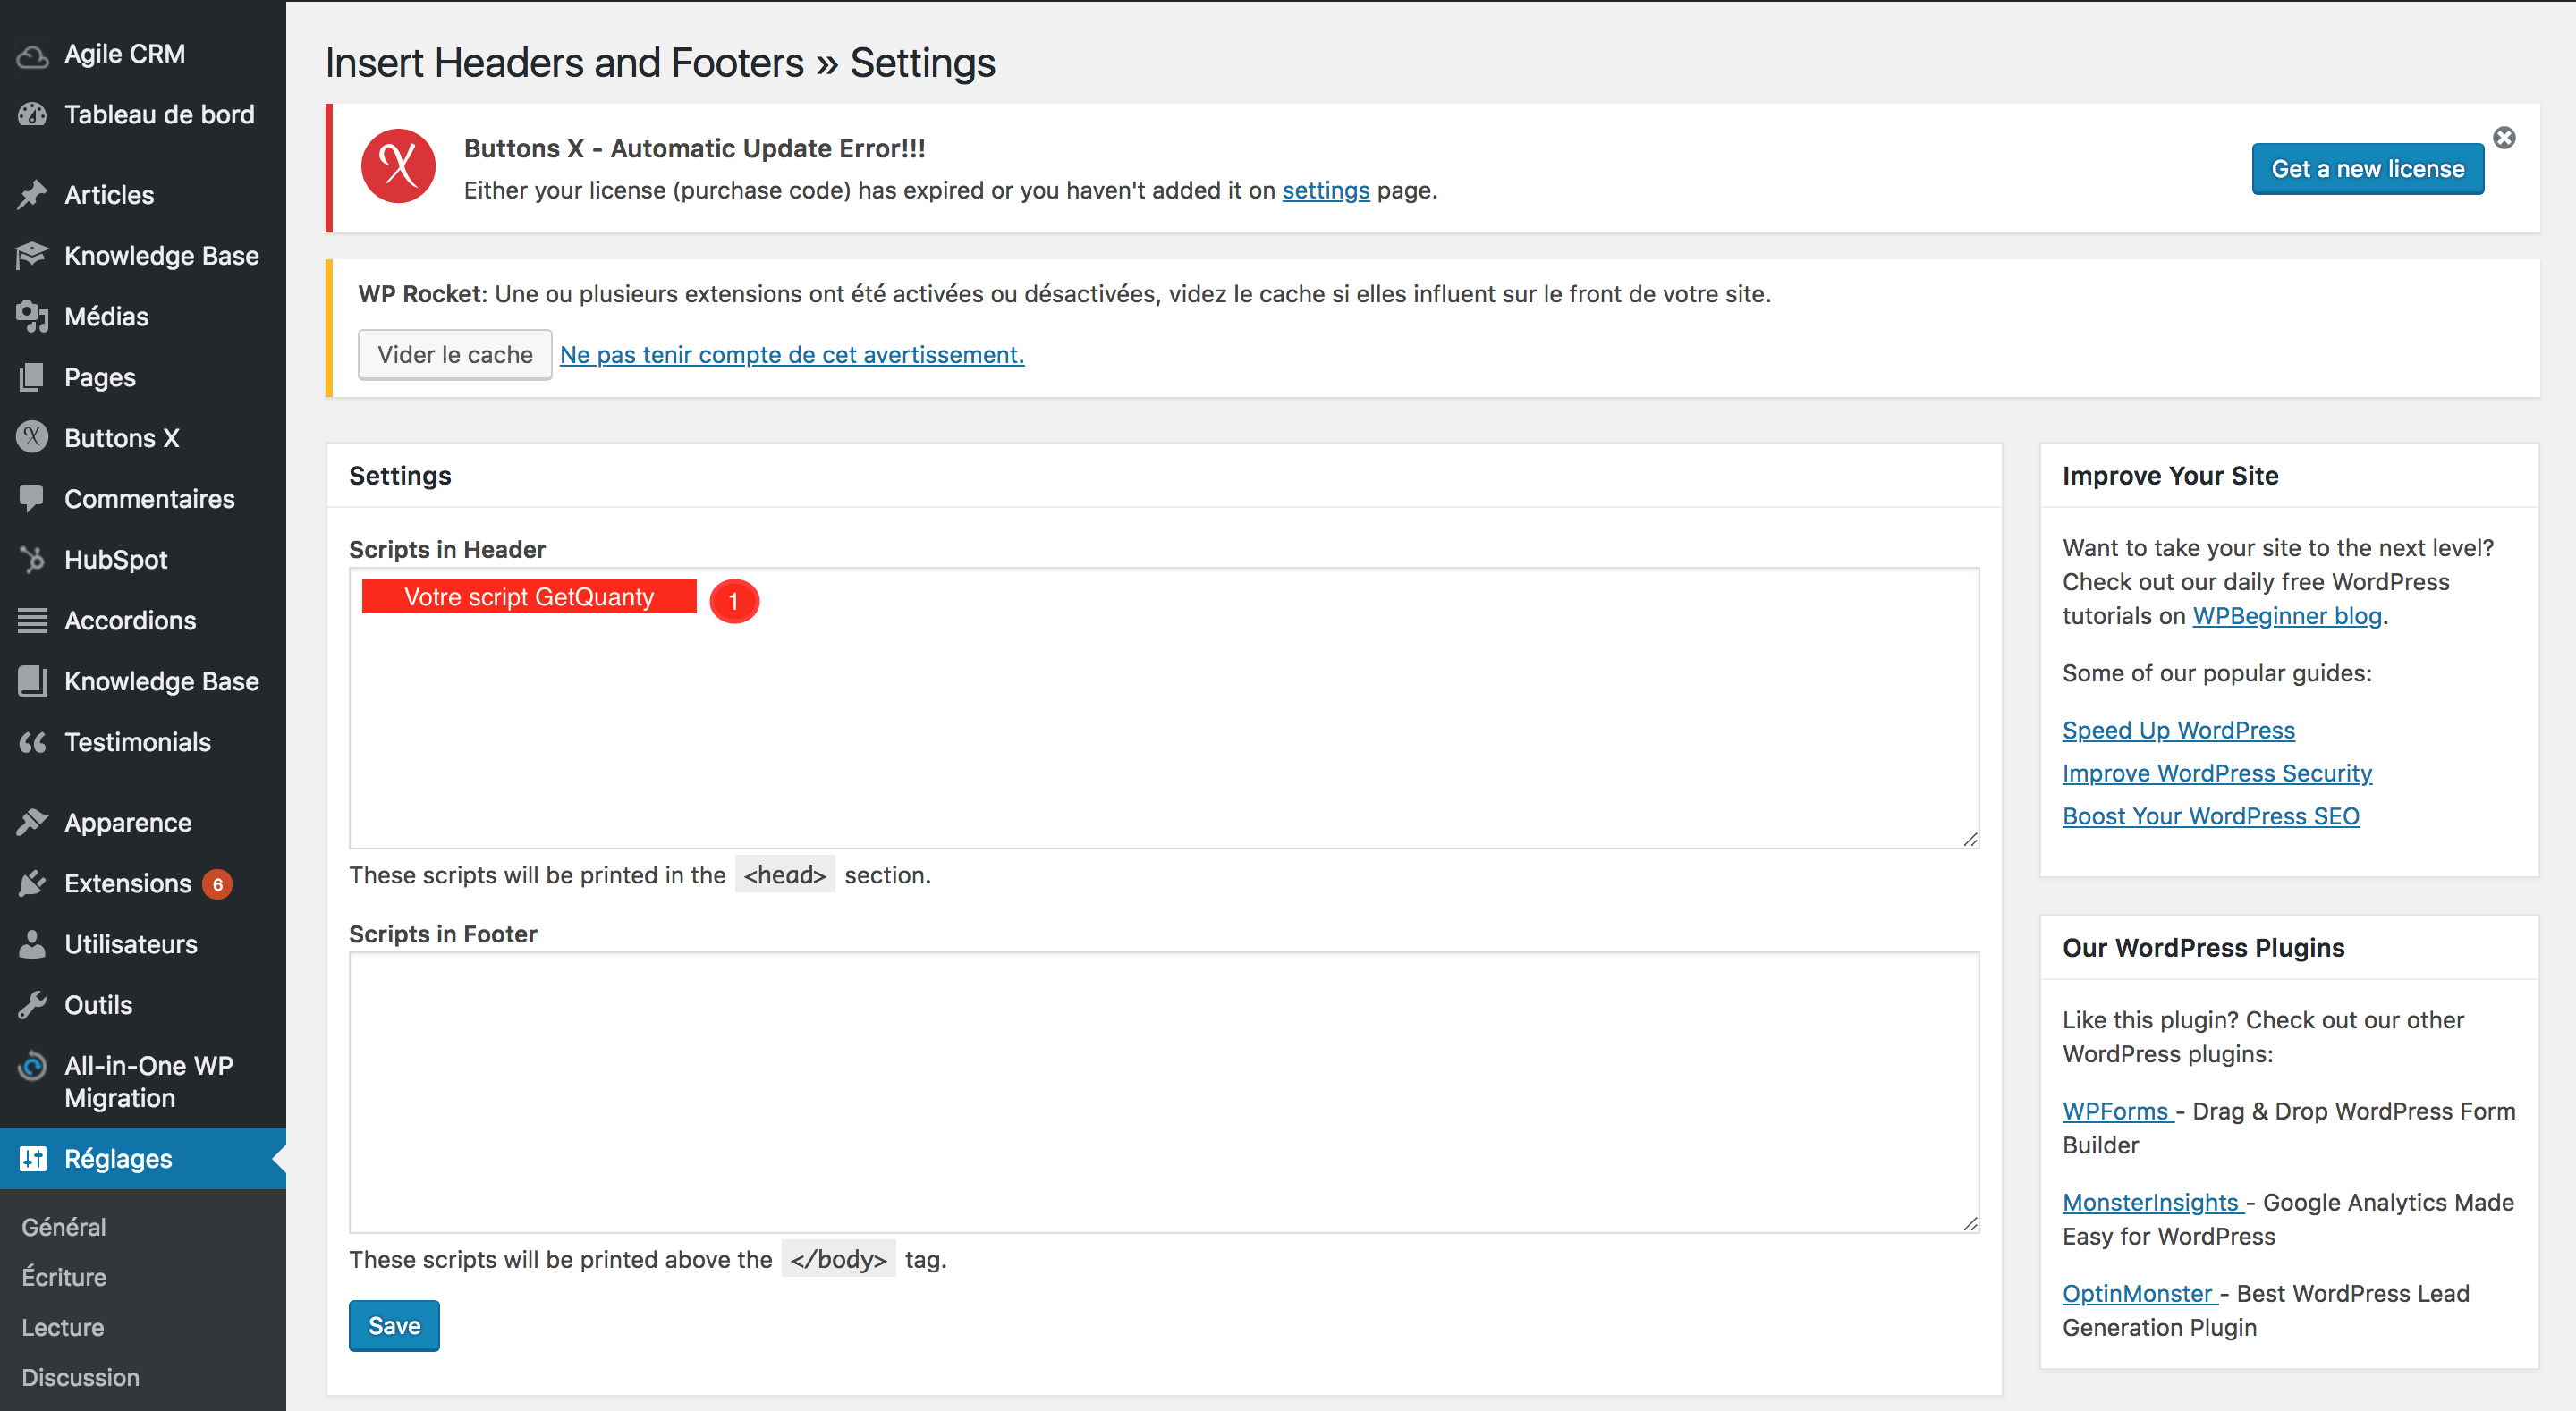Open the WPBeginner blog link
The height and width of the screenshot is (1411, 2576).
point(2288,616)
